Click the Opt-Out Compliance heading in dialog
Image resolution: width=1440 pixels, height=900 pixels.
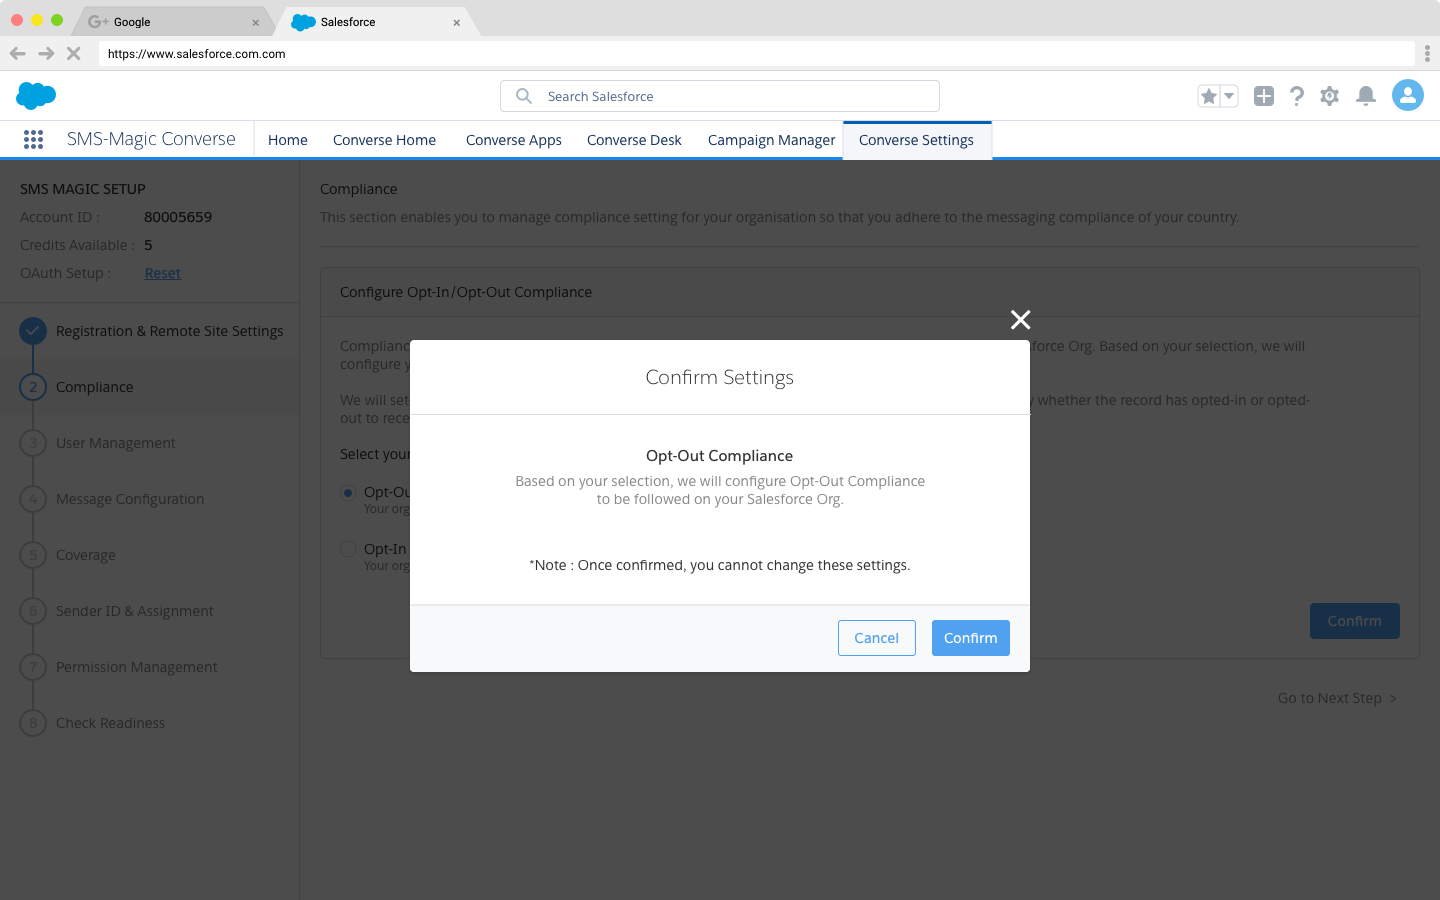click(x=719, y=456)
